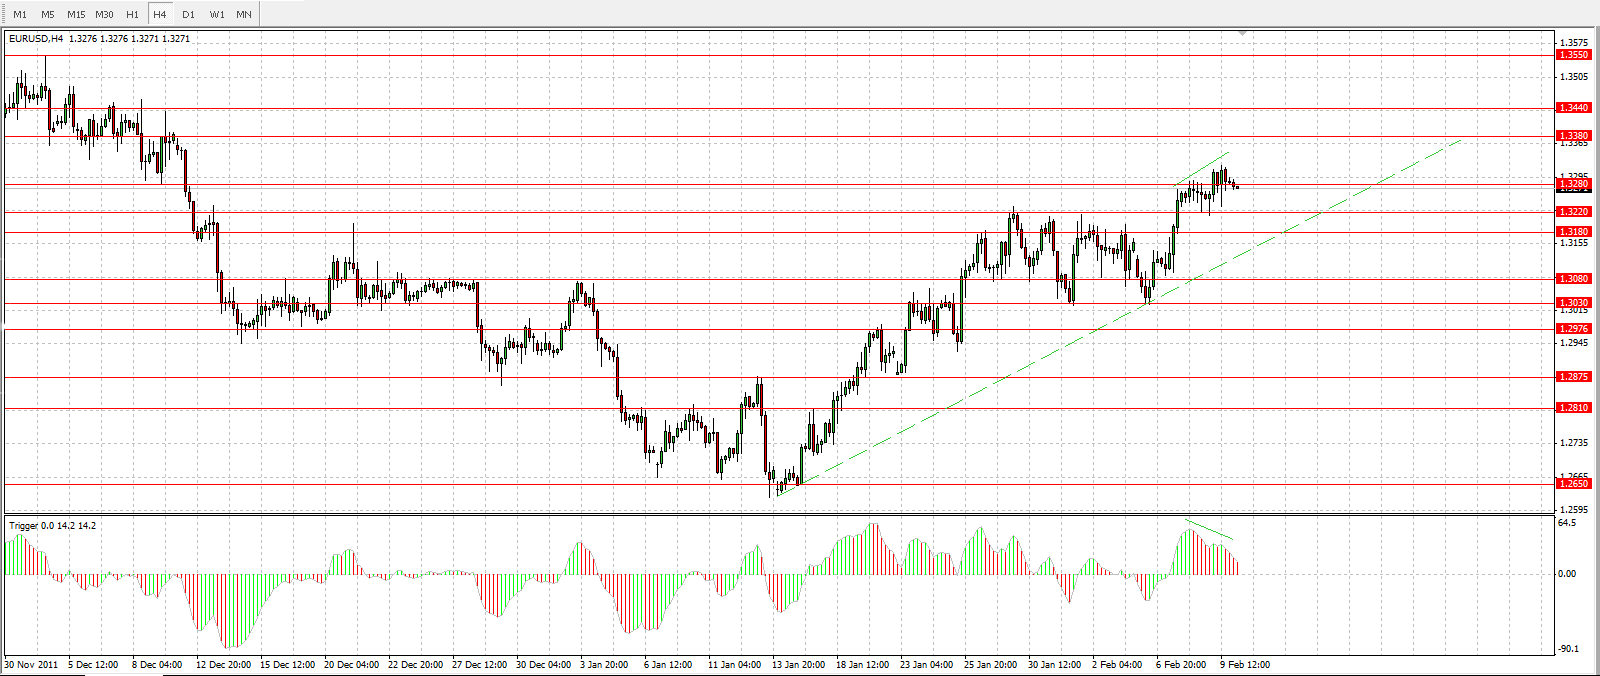The width and height of the screenshot is (1600, 676).
Task: Switch to the MN monthly timeframe
Action: click(244, 14)
